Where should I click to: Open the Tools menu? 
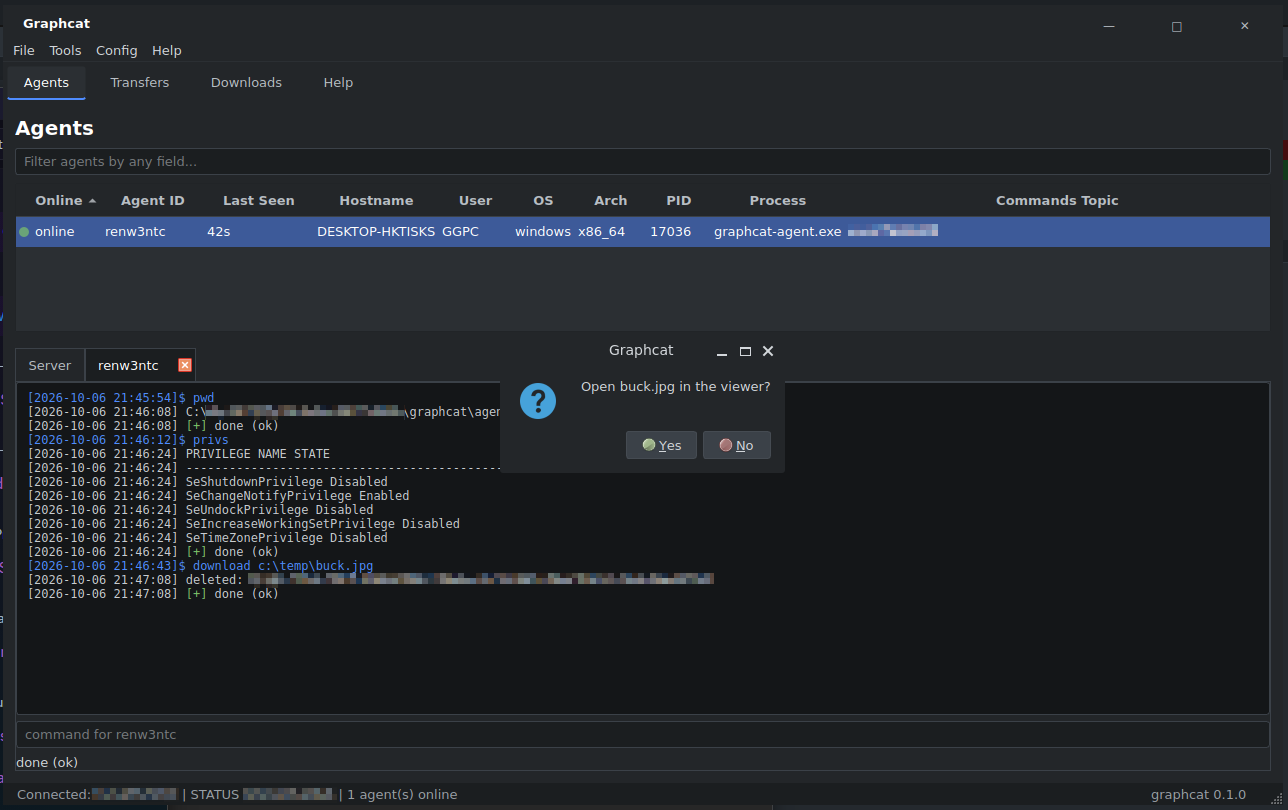pyautogui.click(x=66, y=50)
